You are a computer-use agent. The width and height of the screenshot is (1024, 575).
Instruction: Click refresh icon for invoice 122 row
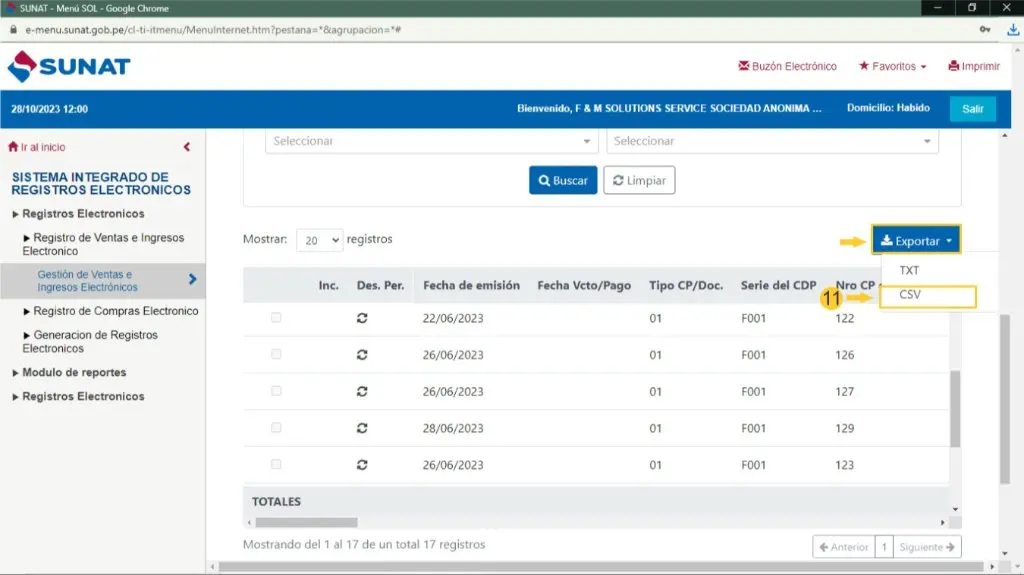(362, 318)
